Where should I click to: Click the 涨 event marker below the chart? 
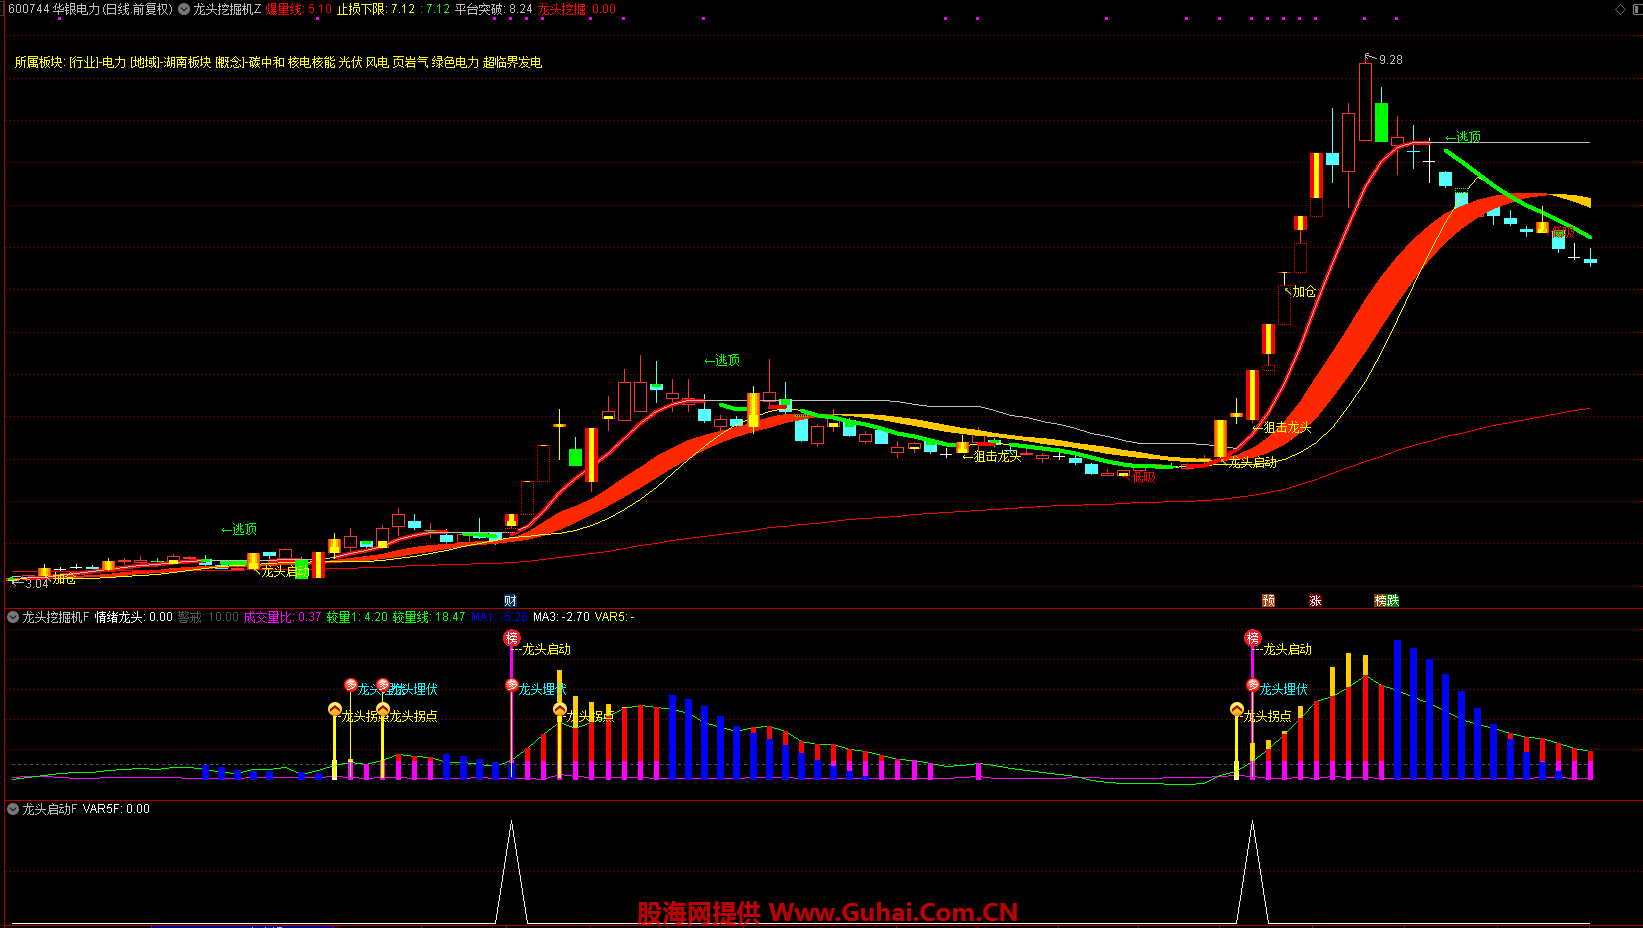coord(1316,601)
